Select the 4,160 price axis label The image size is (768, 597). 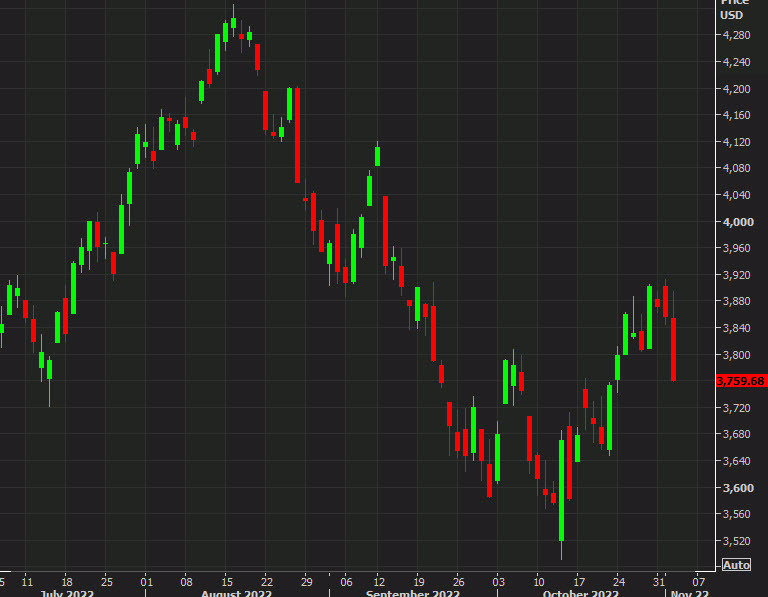tap(737, 115)
